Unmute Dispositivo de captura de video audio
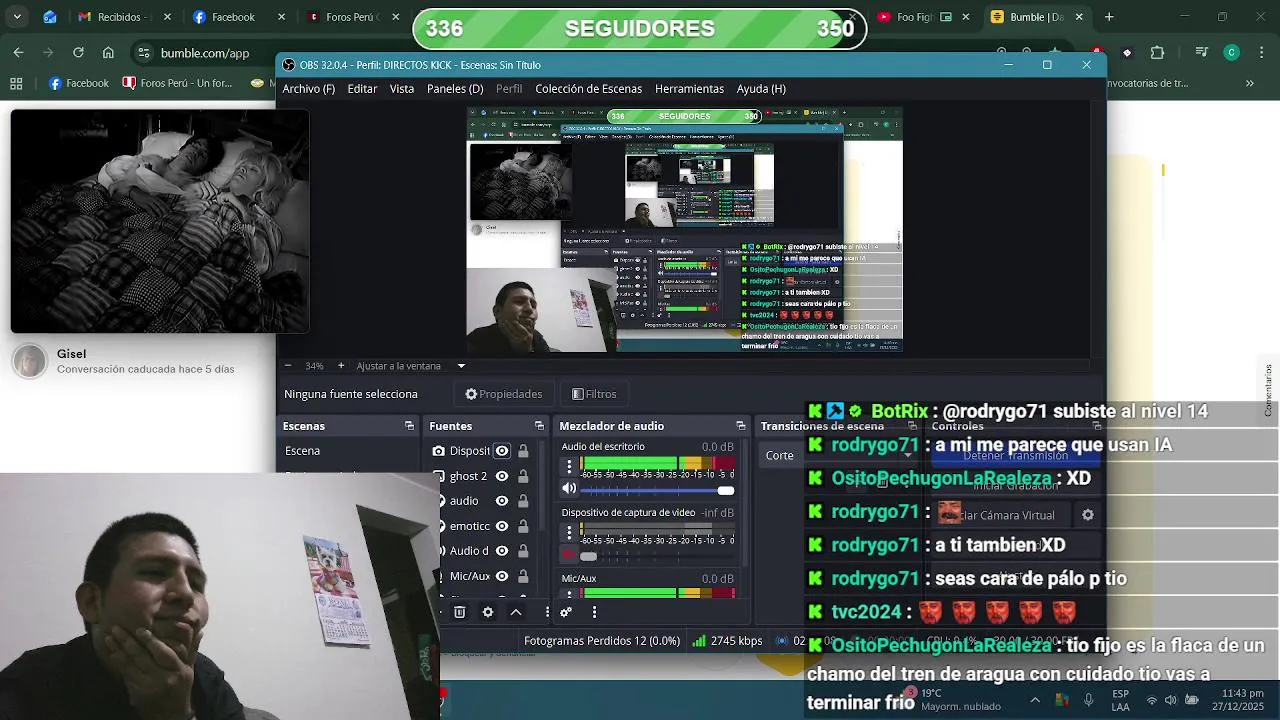This screenshot has width=1280, height=720. point(569,555)
